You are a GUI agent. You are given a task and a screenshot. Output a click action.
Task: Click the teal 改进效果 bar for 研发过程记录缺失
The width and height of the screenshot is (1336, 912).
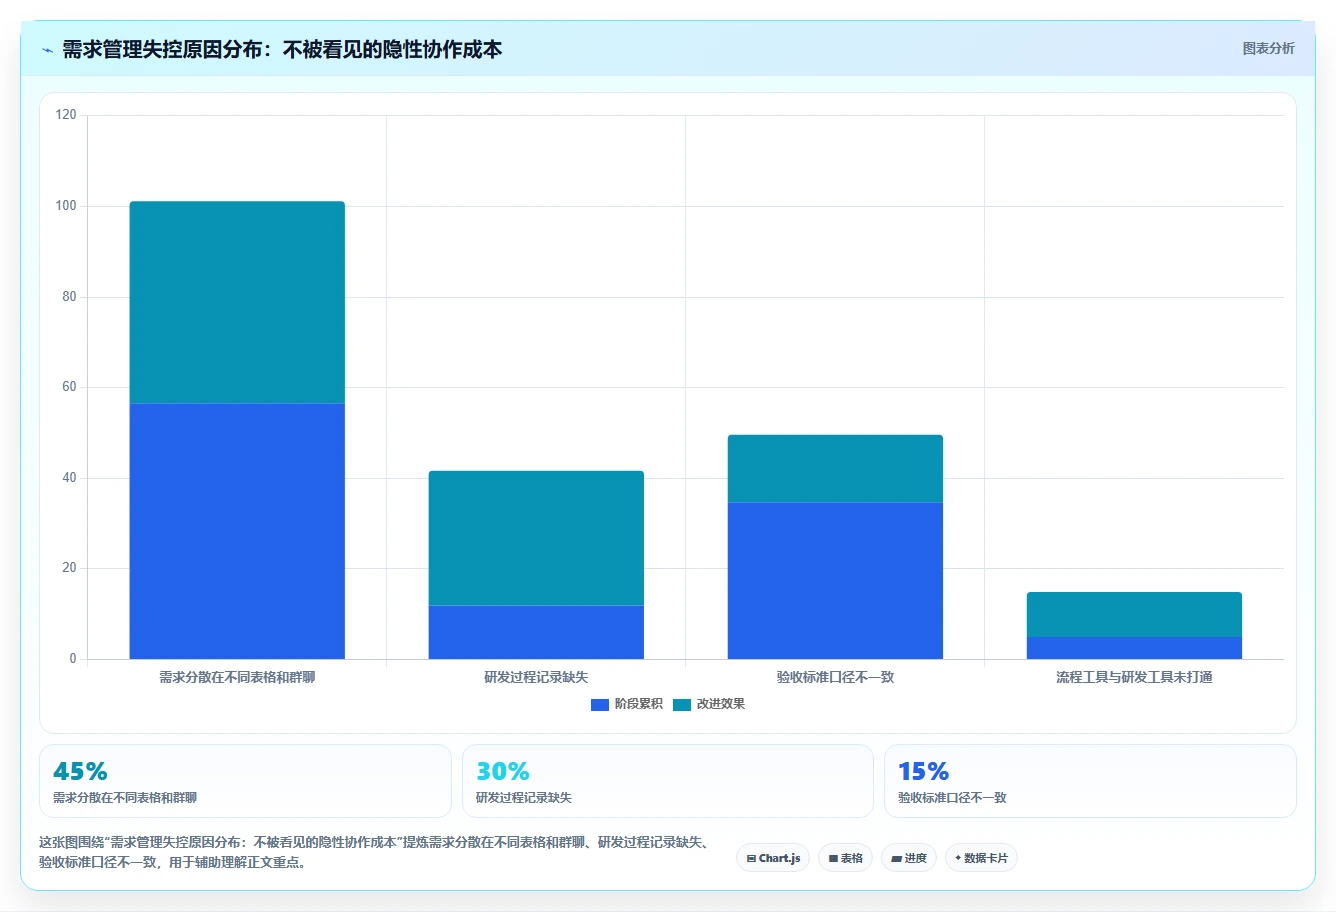[536, 538]
